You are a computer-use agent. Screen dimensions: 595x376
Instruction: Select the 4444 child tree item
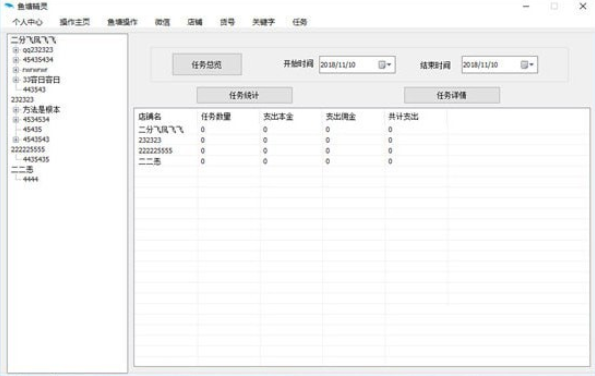pos(30,179)
